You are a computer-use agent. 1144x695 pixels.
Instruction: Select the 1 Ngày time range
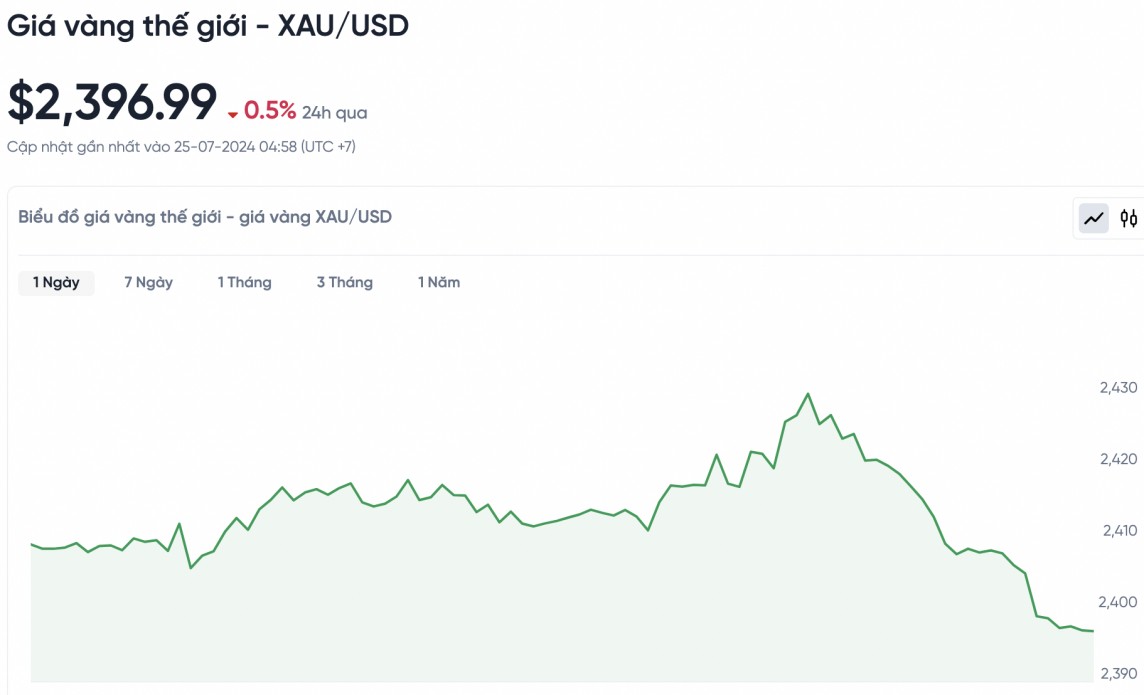56,283
